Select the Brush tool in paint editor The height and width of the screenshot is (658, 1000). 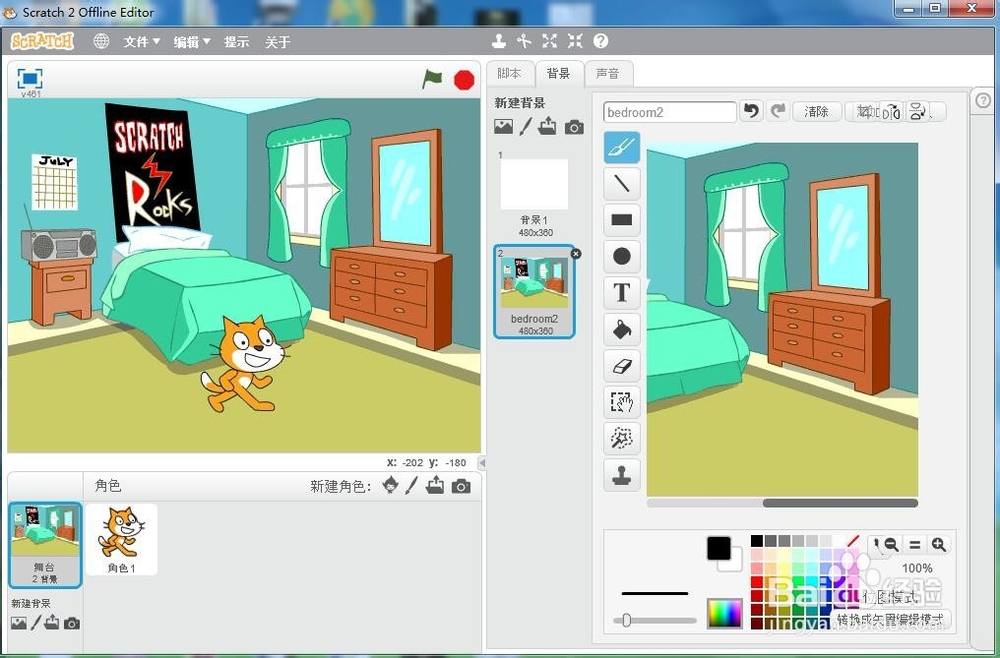622,147
